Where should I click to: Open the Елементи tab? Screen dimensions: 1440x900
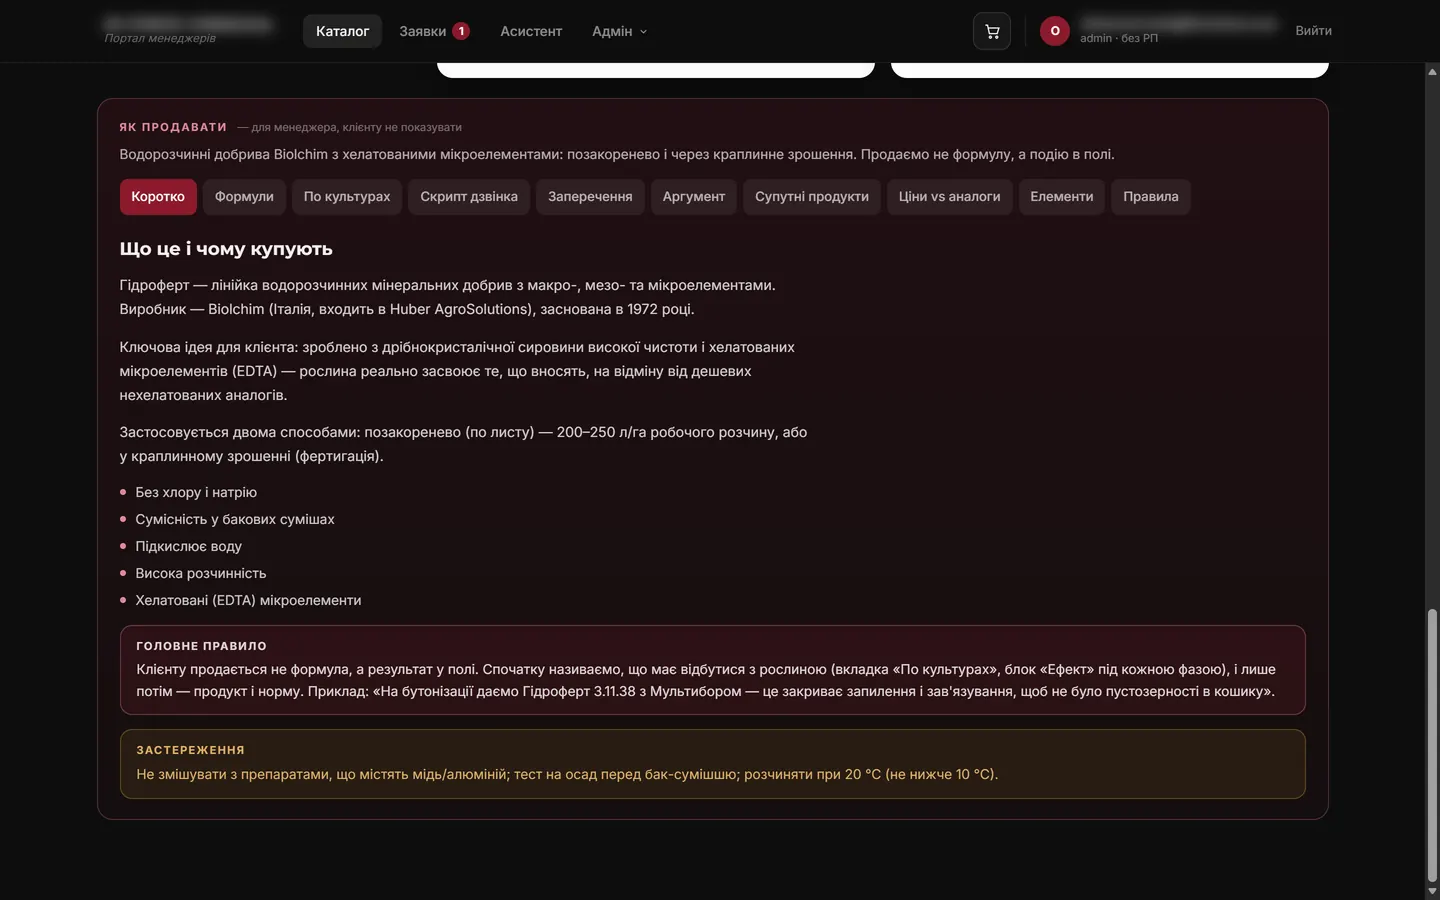pyautogui.click(x=1061, y=197)
